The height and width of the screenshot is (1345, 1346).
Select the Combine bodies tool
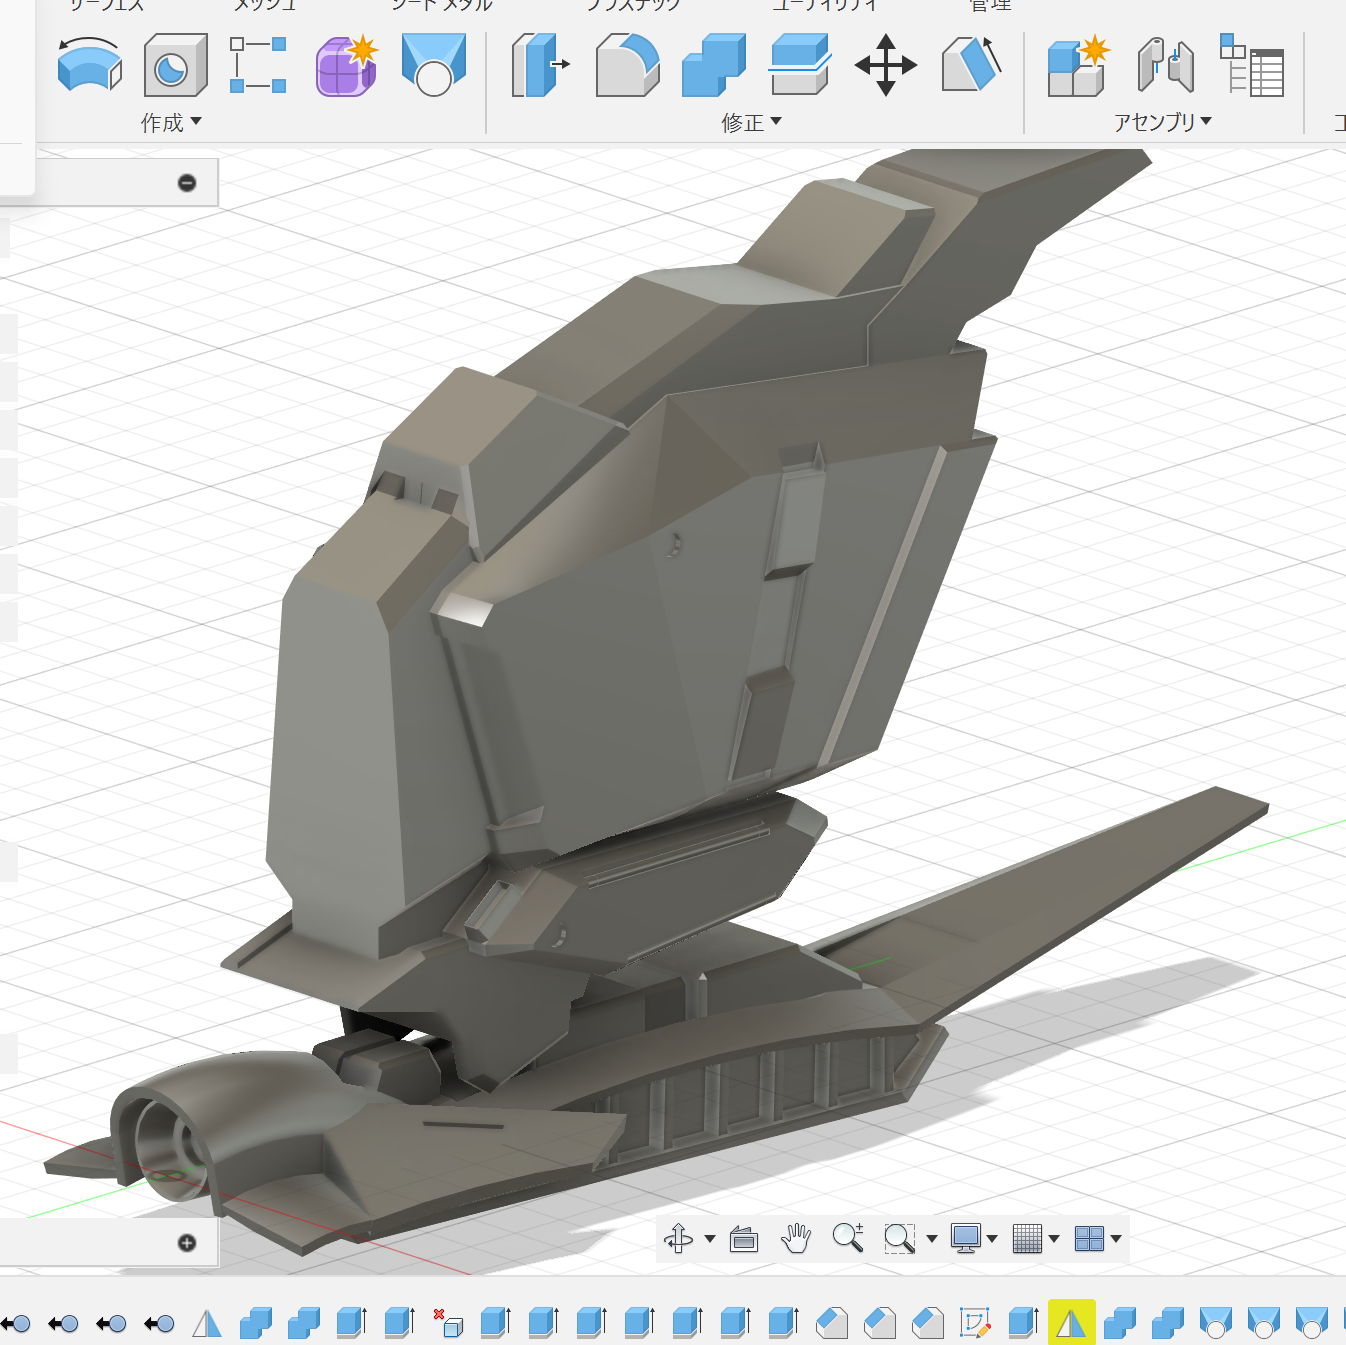pos(713,65)
